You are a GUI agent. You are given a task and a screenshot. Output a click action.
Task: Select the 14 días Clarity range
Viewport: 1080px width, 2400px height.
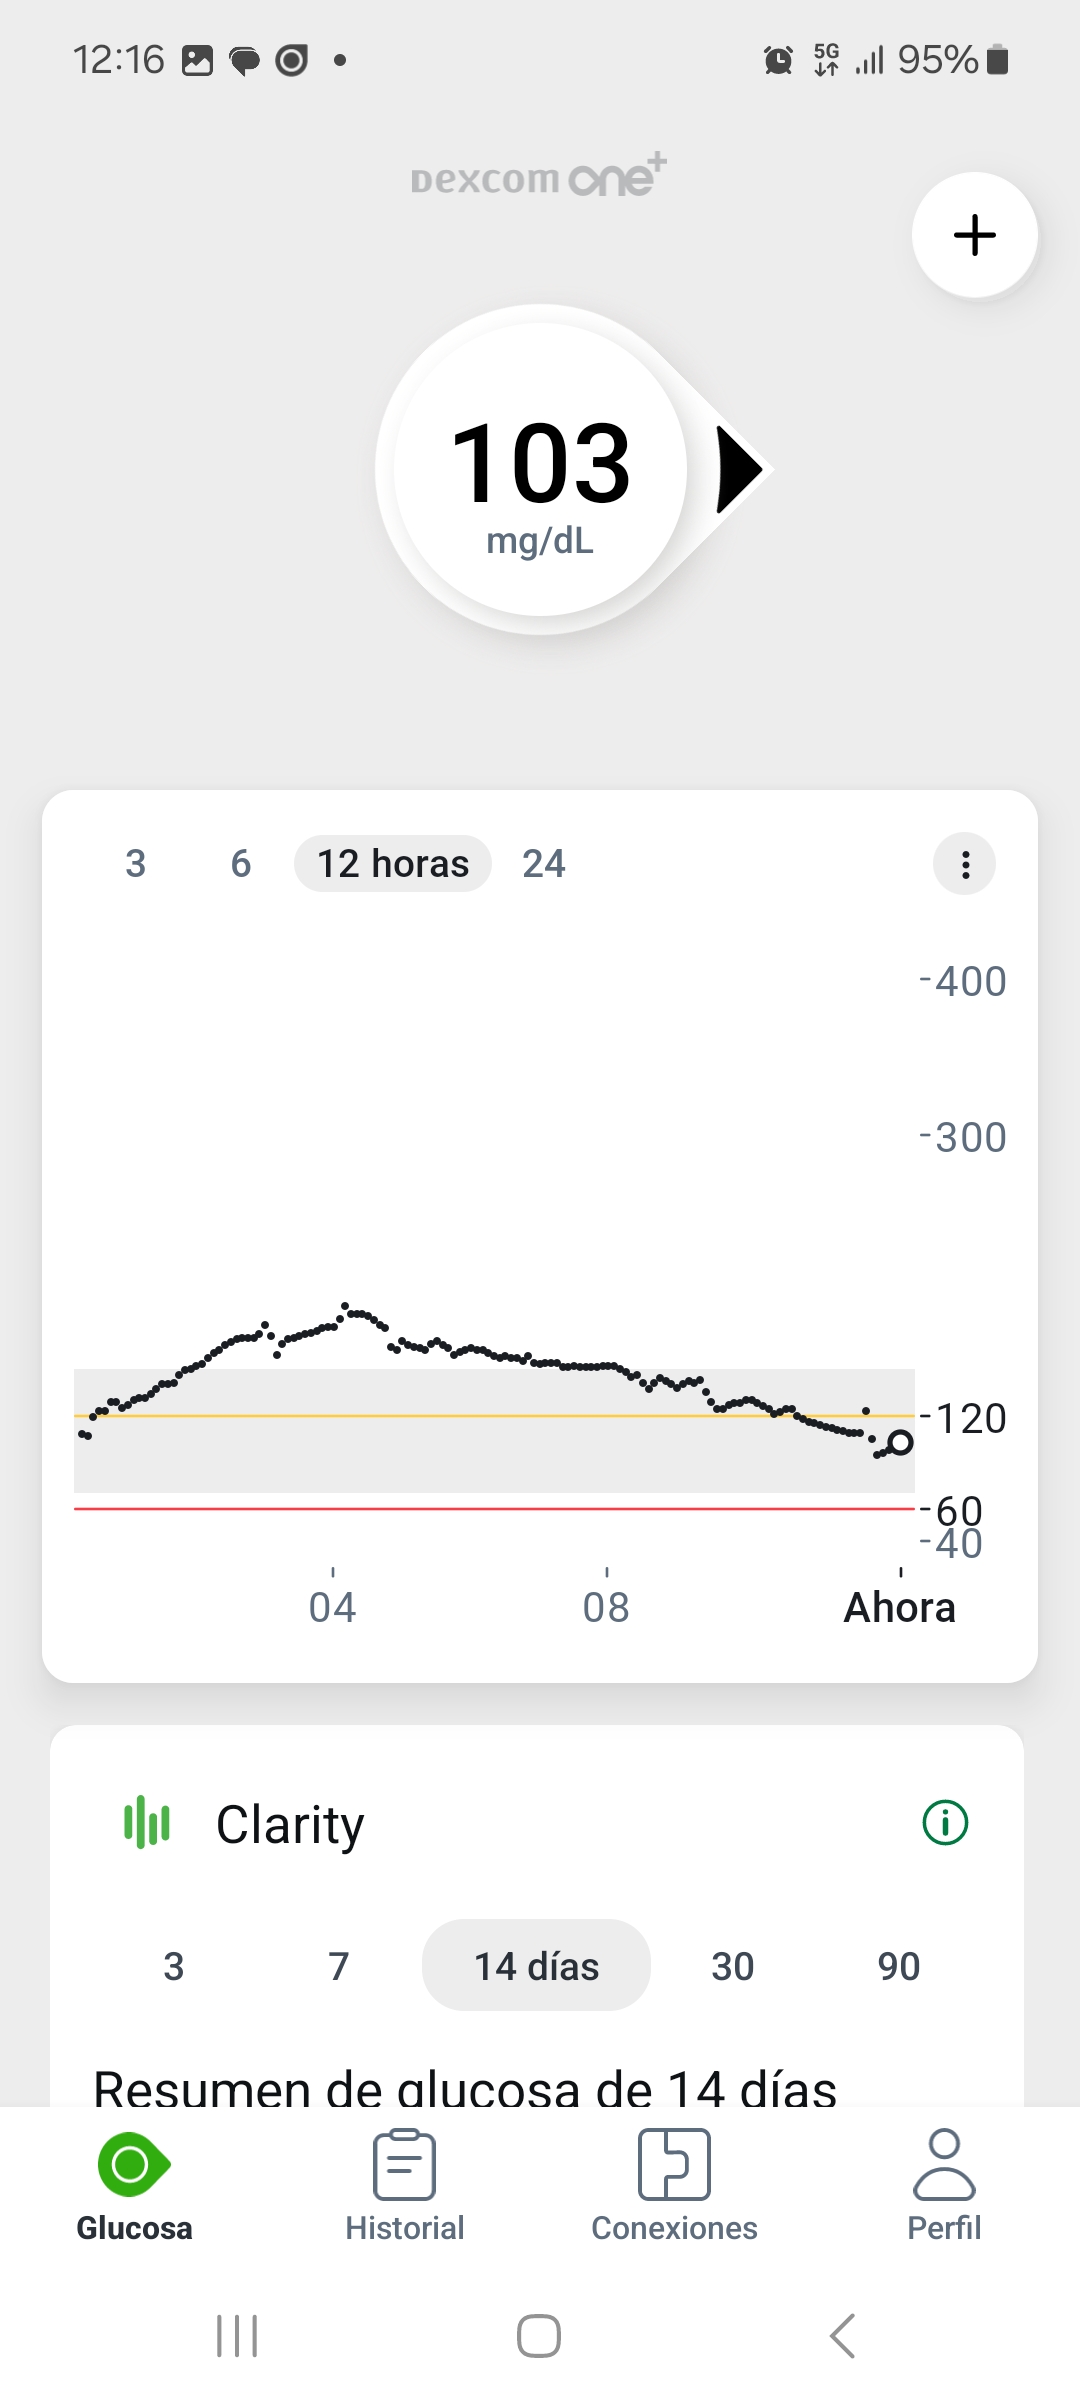point(536,1966)
